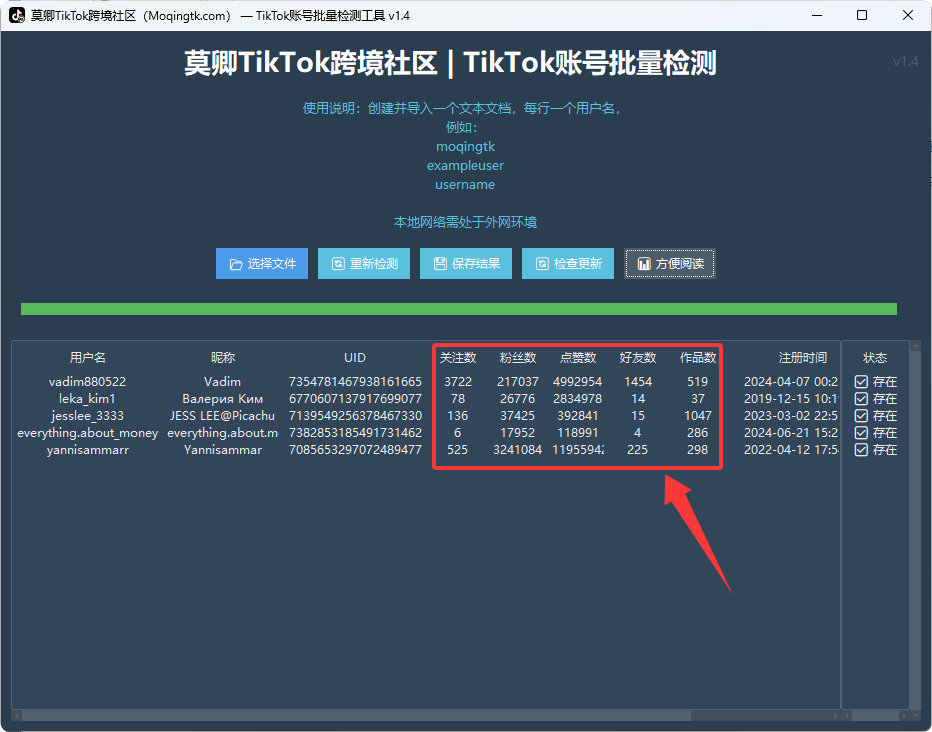Click the green progress bar
The width and height of the screenshot is (932, 732).
[x=458, y=310]
